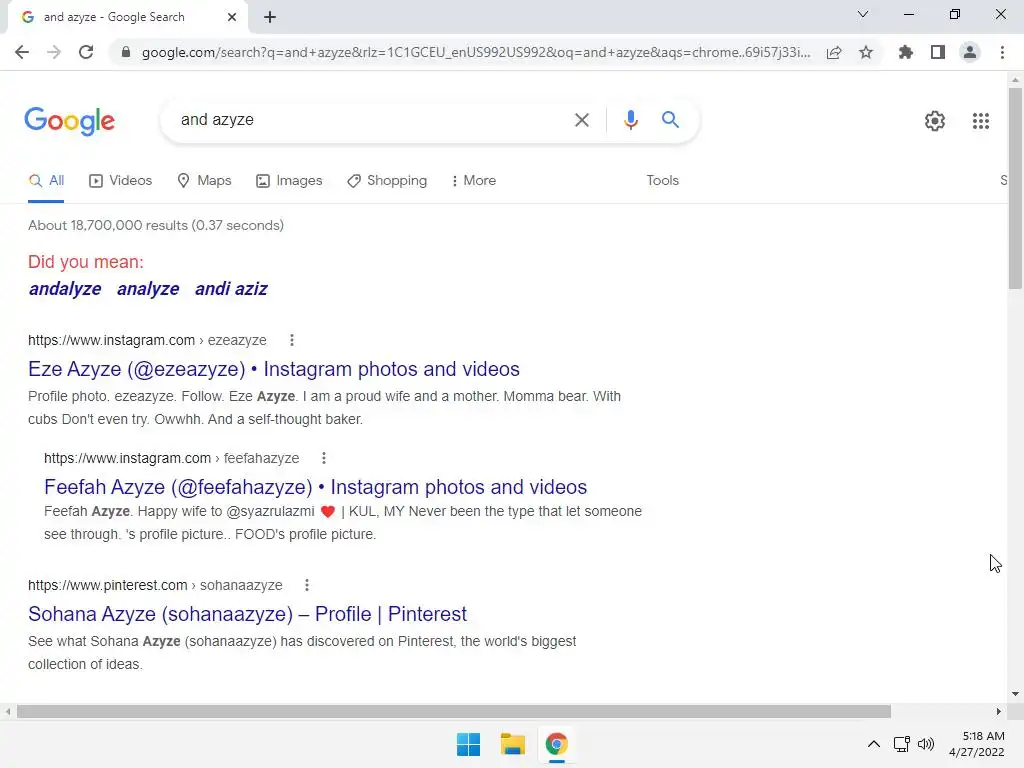Share this page from the address bar
1024x768 pixels.
tap(834, 52)
